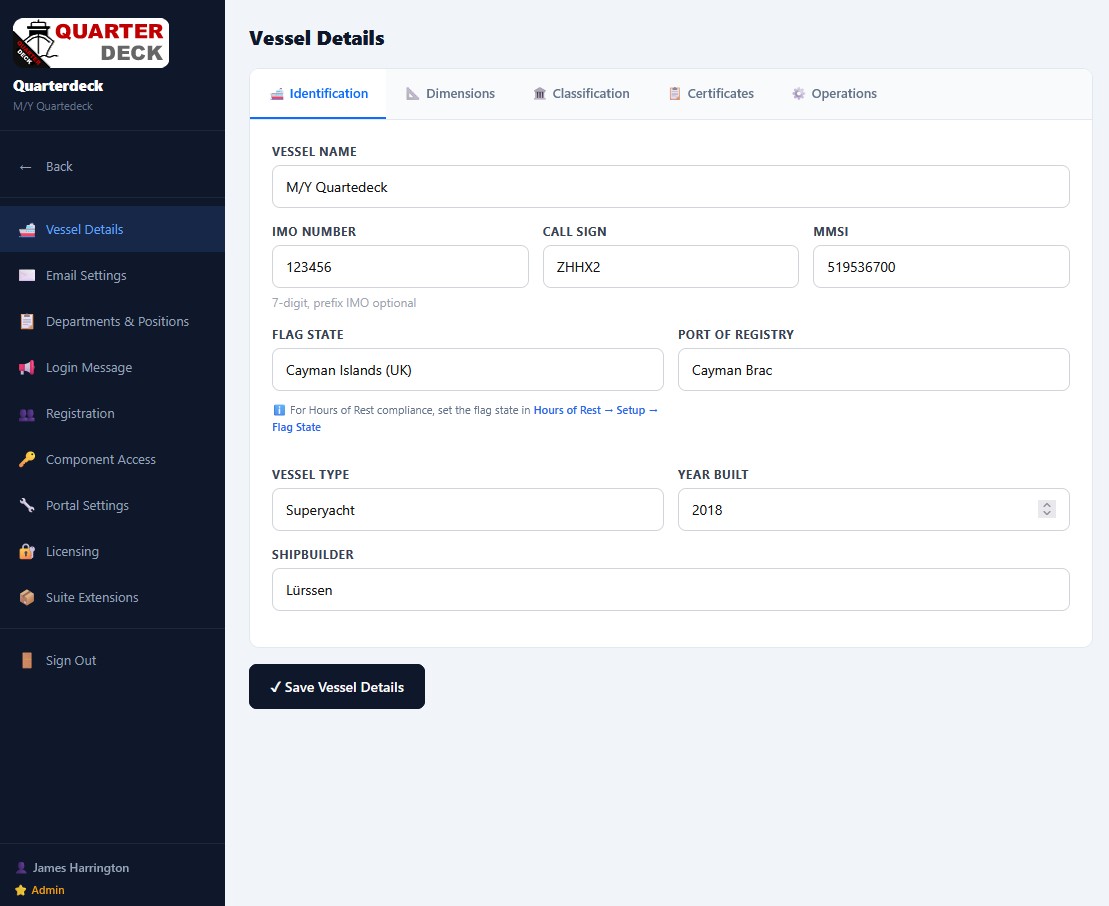
Task: Click the door icon beside Sign Out
Action: click(27, 661)
